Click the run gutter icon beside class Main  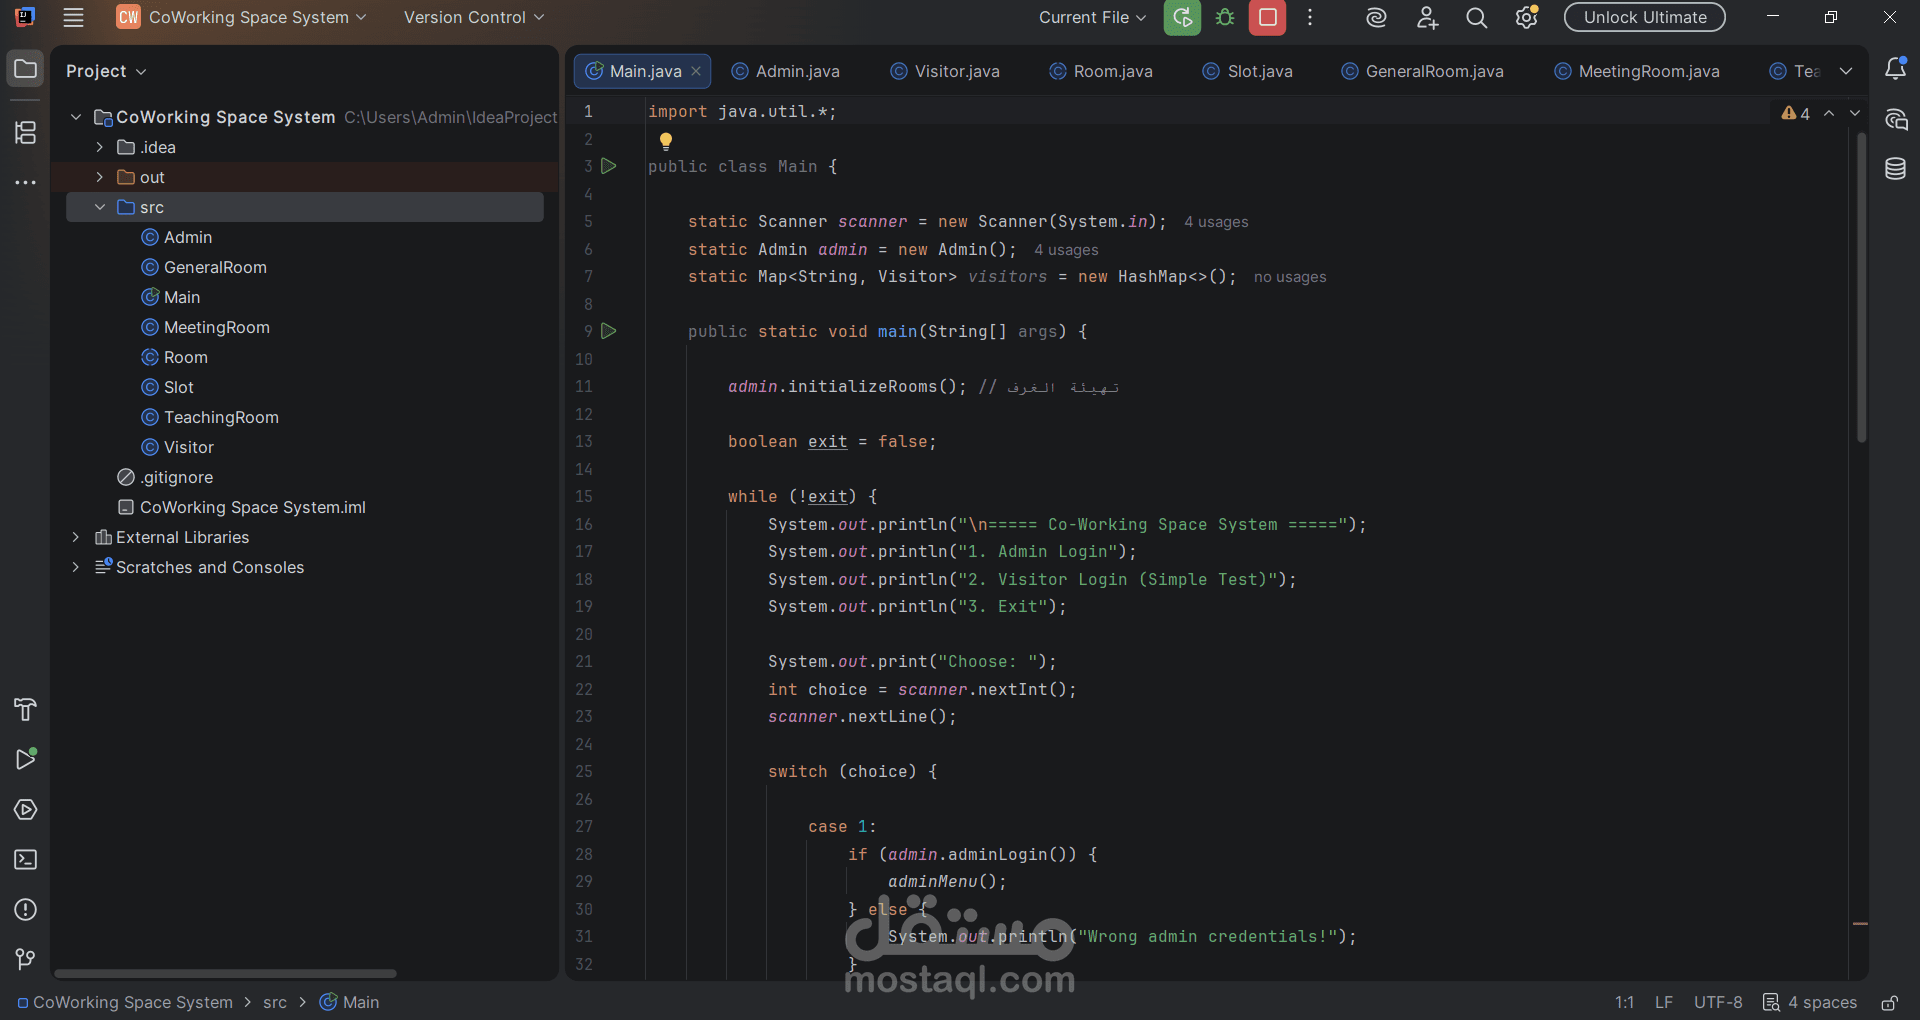tap(608, 166)
